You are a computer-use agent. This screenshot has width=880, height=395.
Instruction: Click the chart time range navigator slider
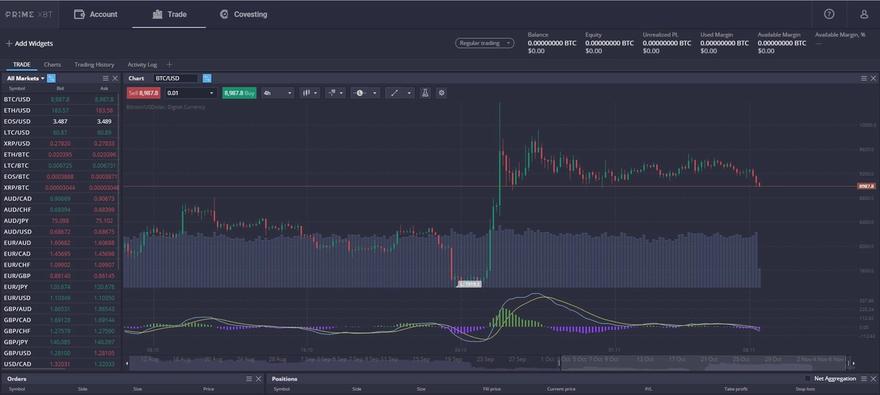point(704,364)
